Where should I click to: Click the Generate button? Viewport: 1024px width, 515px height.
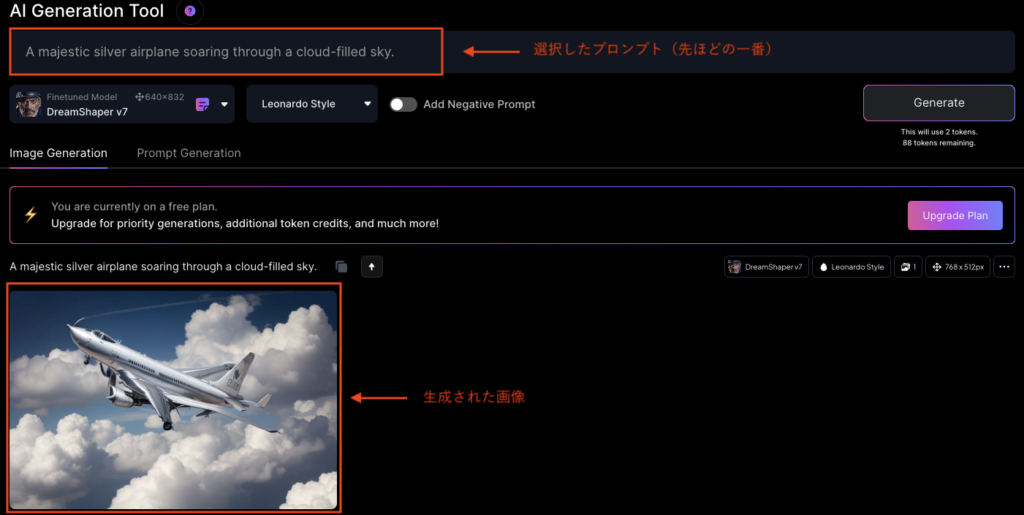pyautogui.click(x=939, y=103)
